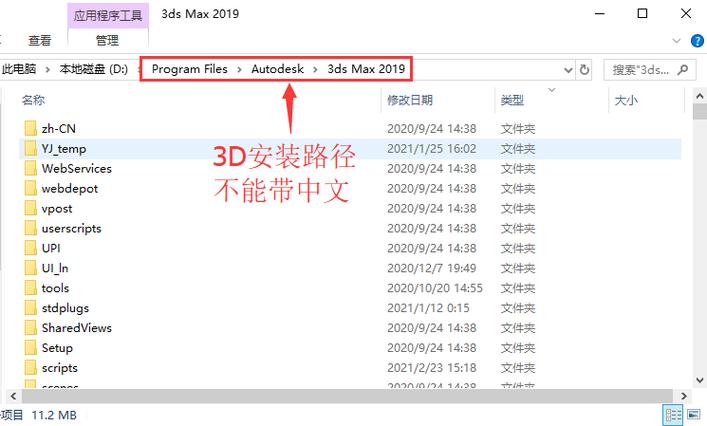Screen dimensions: 707x426
Task: Switch to details view layout
Action: pyautogui.click(x=674, y=415)
